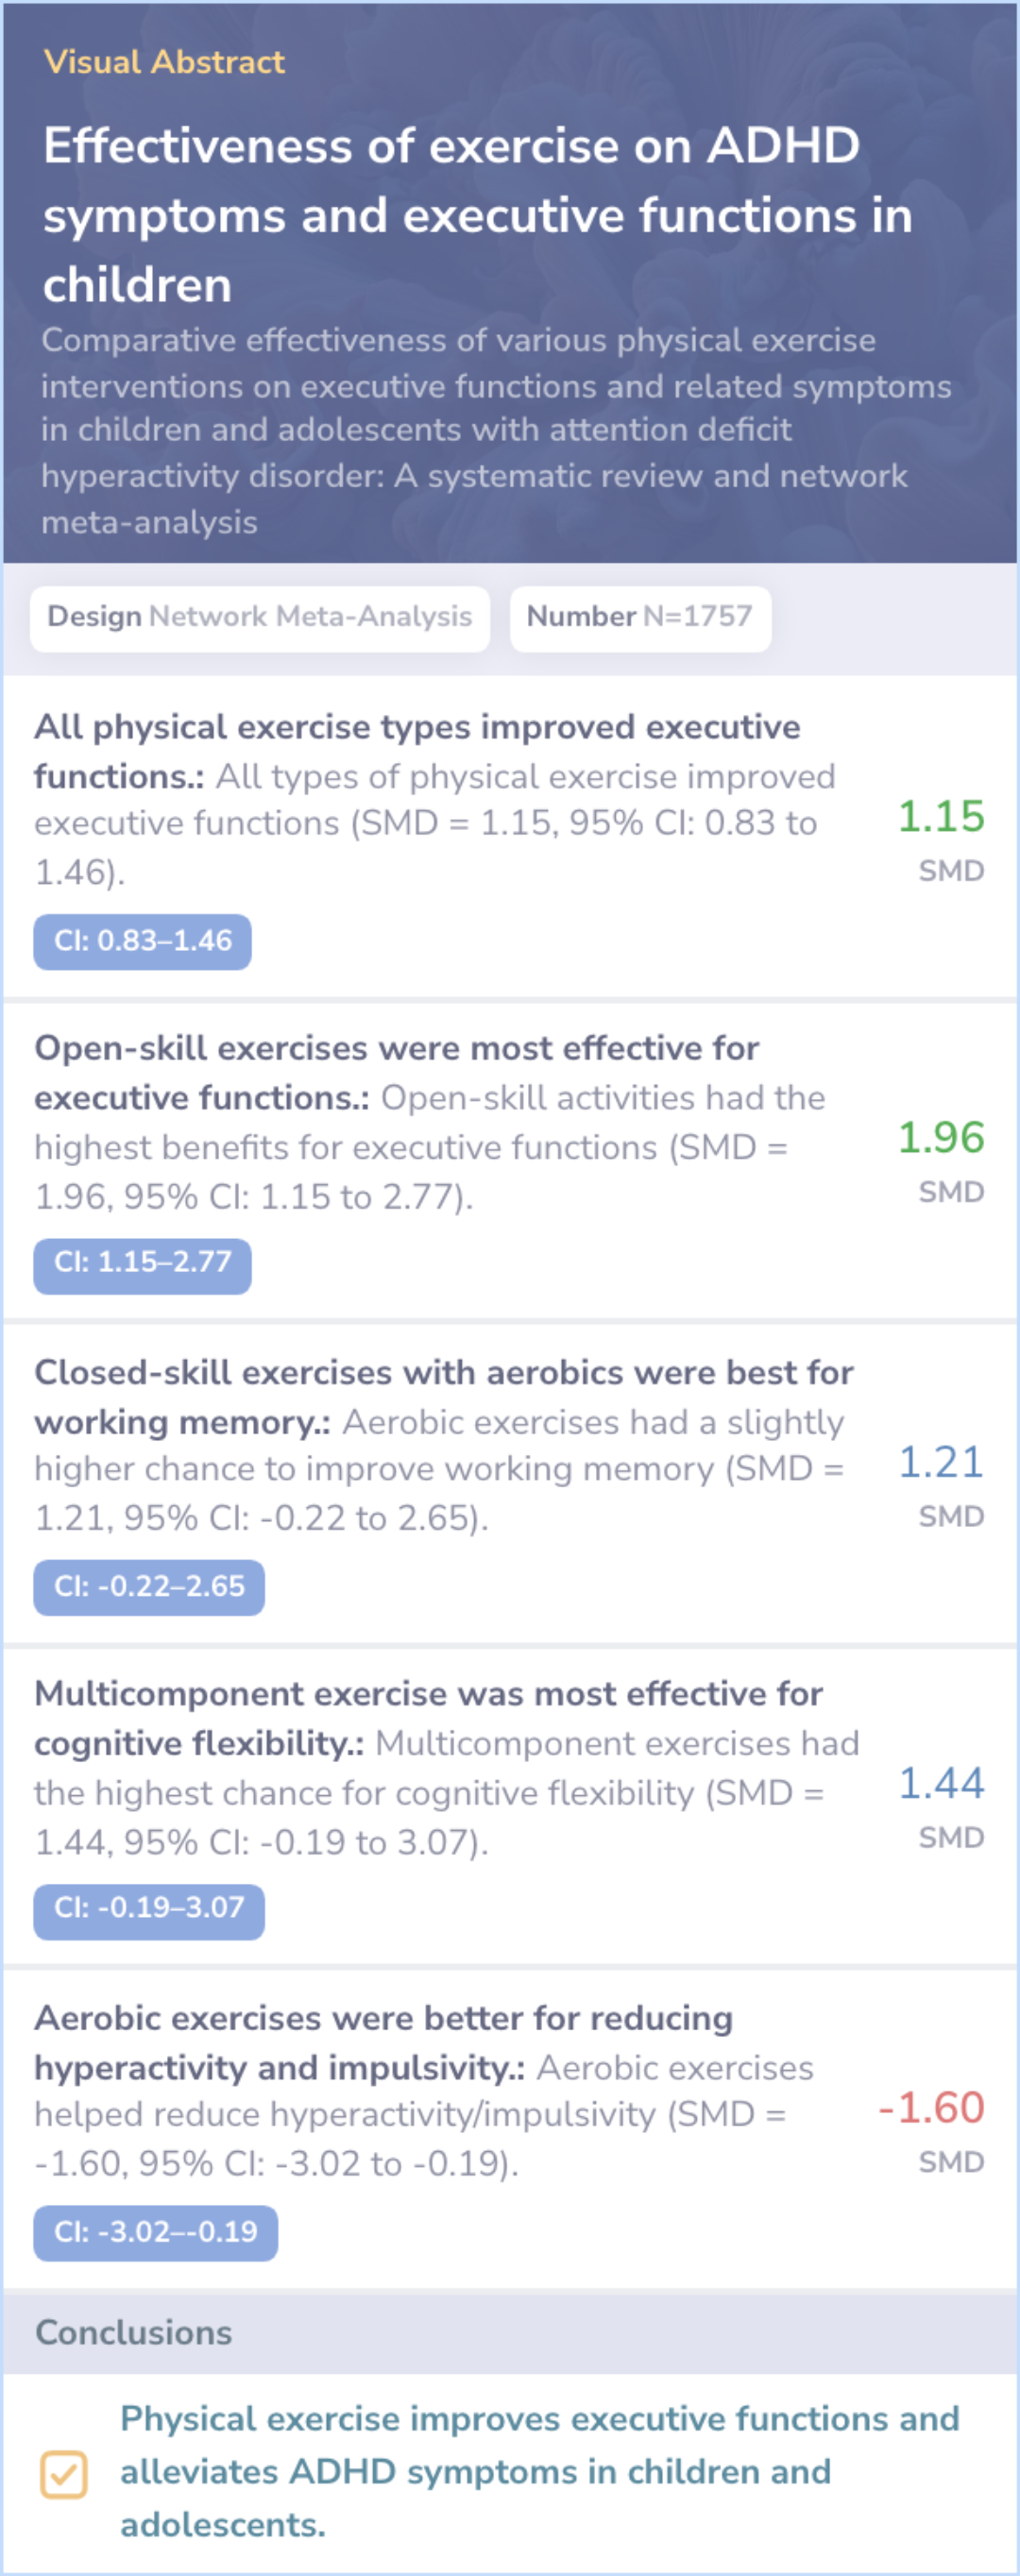Click the CI: -3.02–-0.19 pill
Screen dimensions: 1020x2576
click(x=156, y=2233)
